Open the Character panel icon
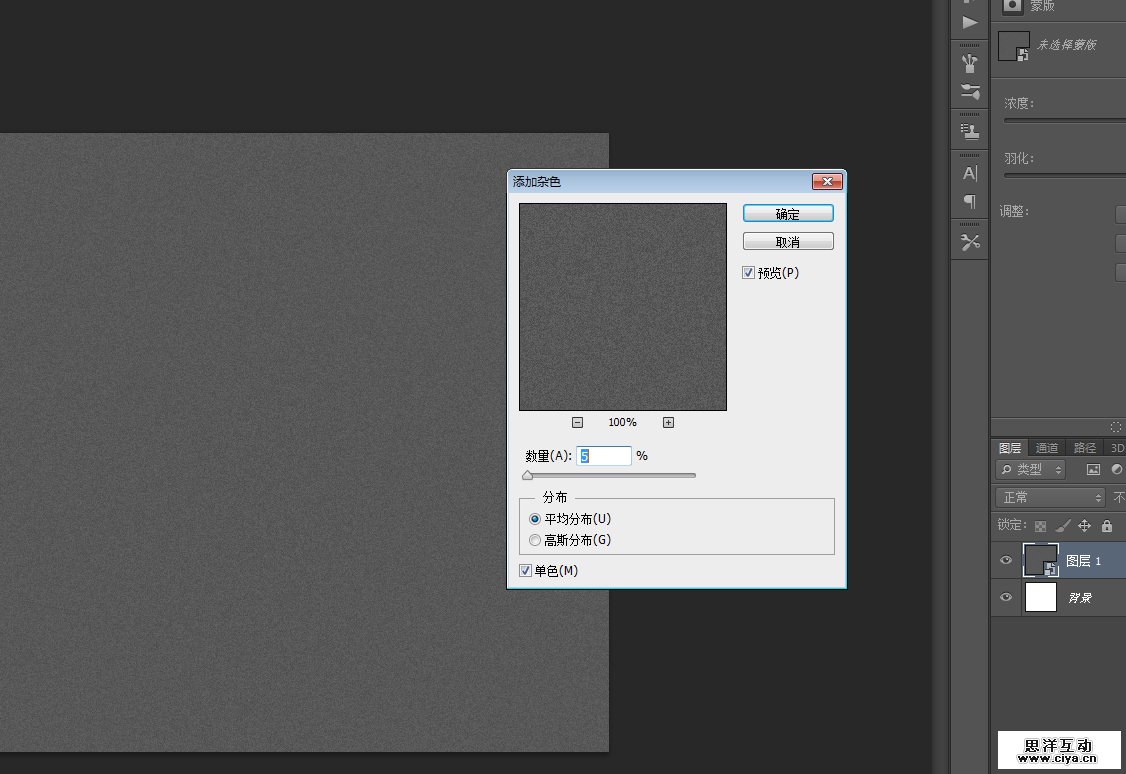The width and height of the screenshot is (1126, 774). pyautogui.click(x=970, y=173)
